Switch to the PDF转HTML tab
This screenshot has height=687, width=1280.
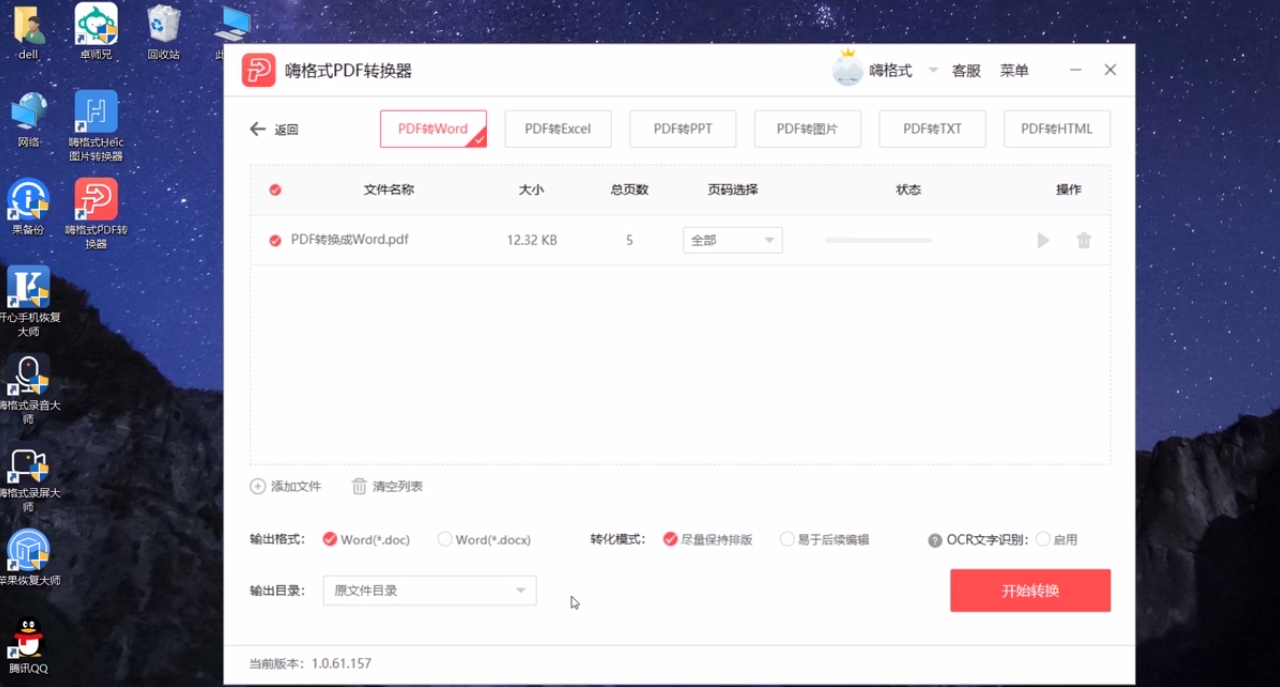1057,129
